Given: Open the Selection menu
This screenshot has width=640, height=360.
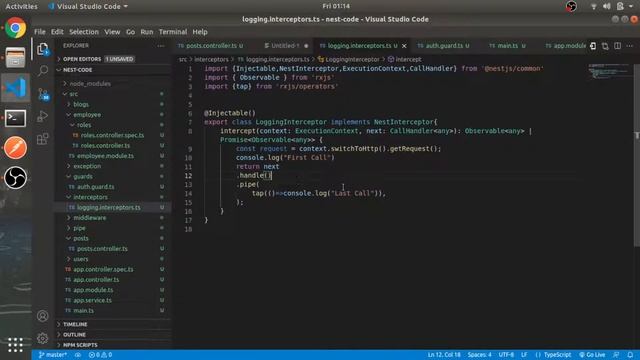Looking at the screenshot, I should point(84,31).
